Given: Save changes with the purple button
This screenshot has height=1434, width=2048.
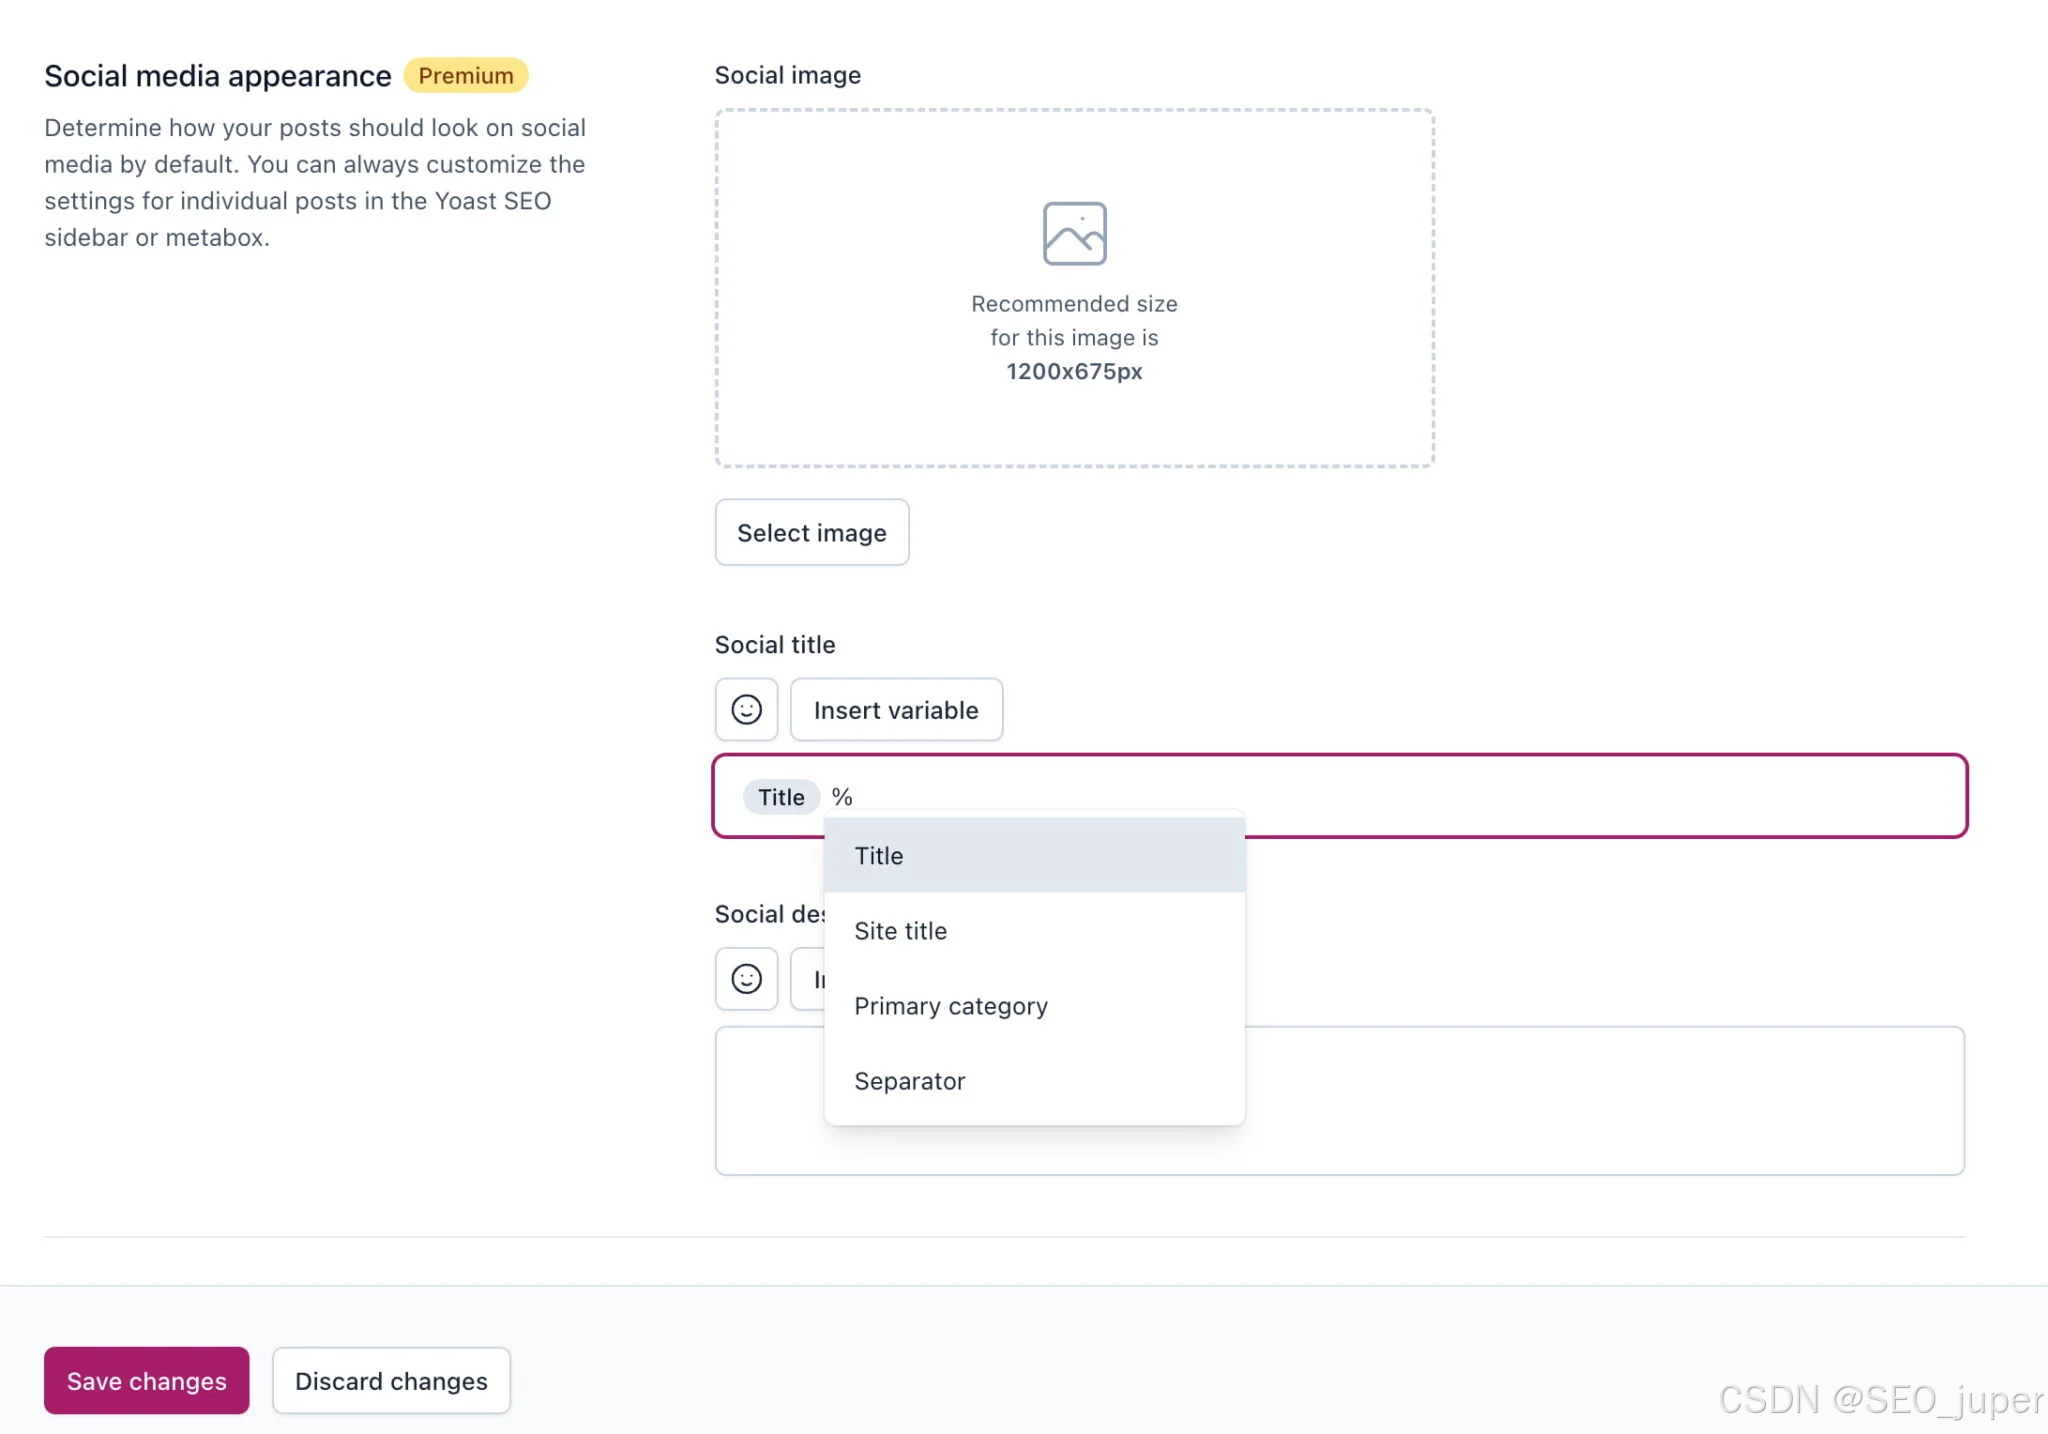Looking at the screenshot, I should tap(146, 1380).
